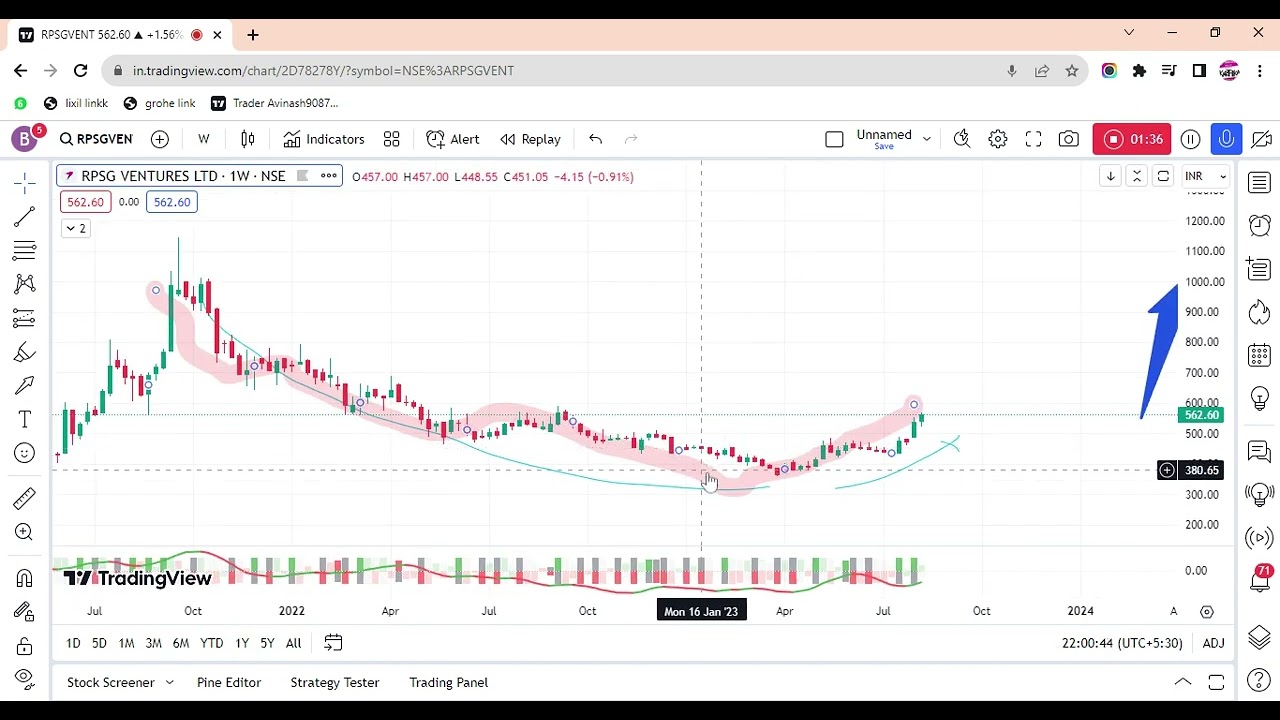This screenshot has height=720, width=1280.
Task: Select the 1M time range
Action: 126,643
